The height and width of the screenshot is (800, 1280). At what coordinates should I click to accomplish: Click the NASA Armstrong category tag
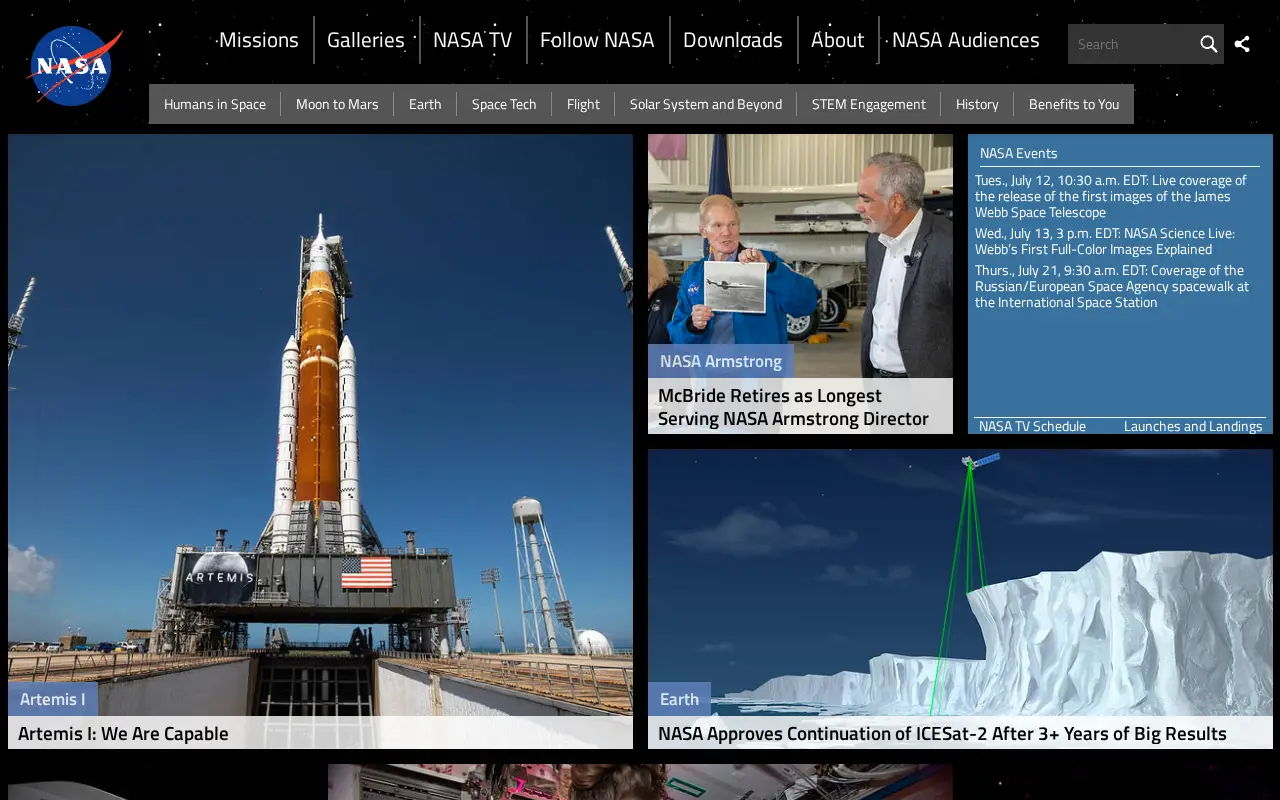[721, 361]
